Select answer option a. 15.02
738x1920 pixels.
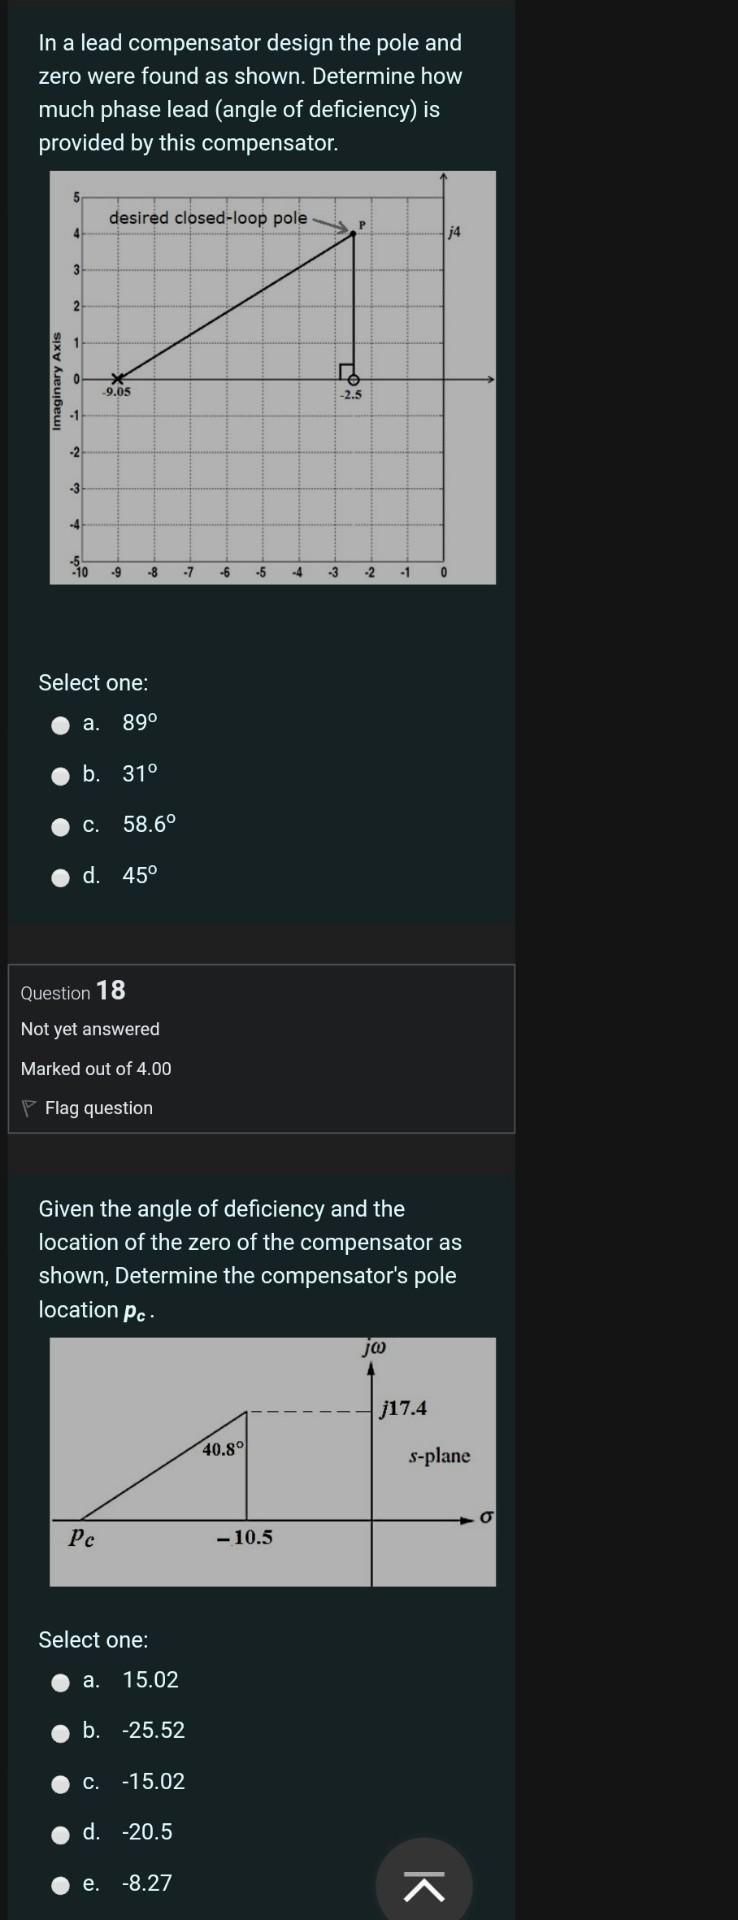[x=62, y=1681]
